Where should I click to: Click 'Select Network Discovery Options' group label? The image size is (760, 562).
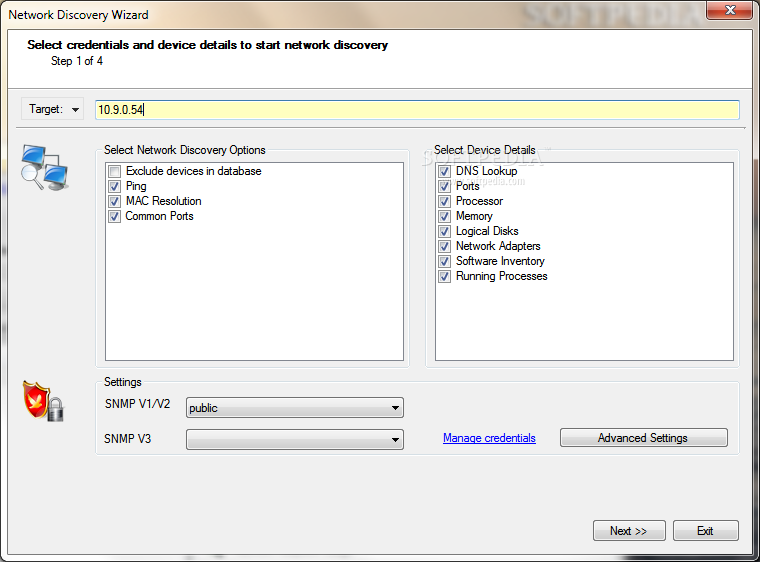pos(185,150)
